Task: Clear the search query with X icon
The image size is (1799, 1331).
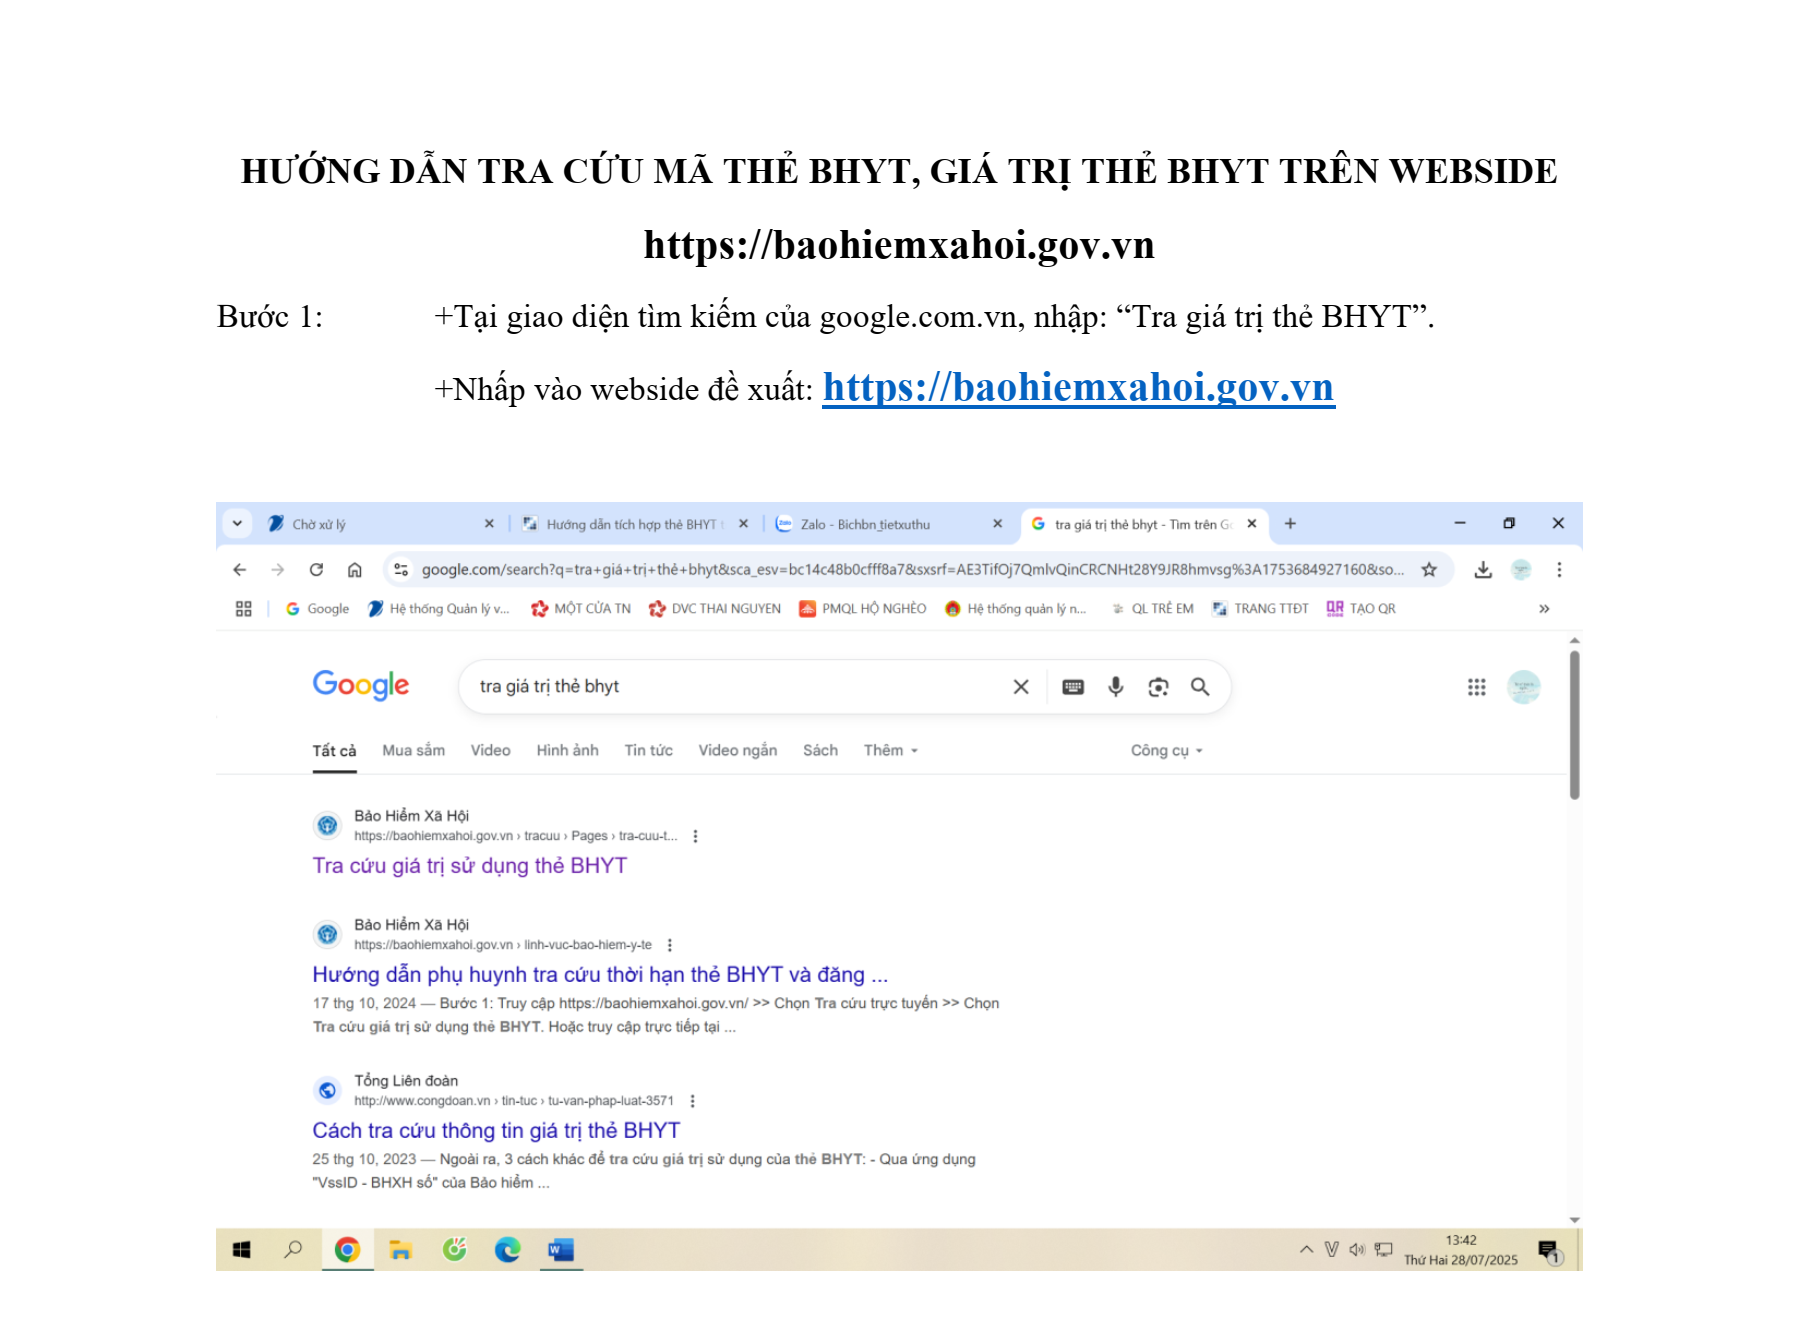Action: click(x=1021, y=687)
